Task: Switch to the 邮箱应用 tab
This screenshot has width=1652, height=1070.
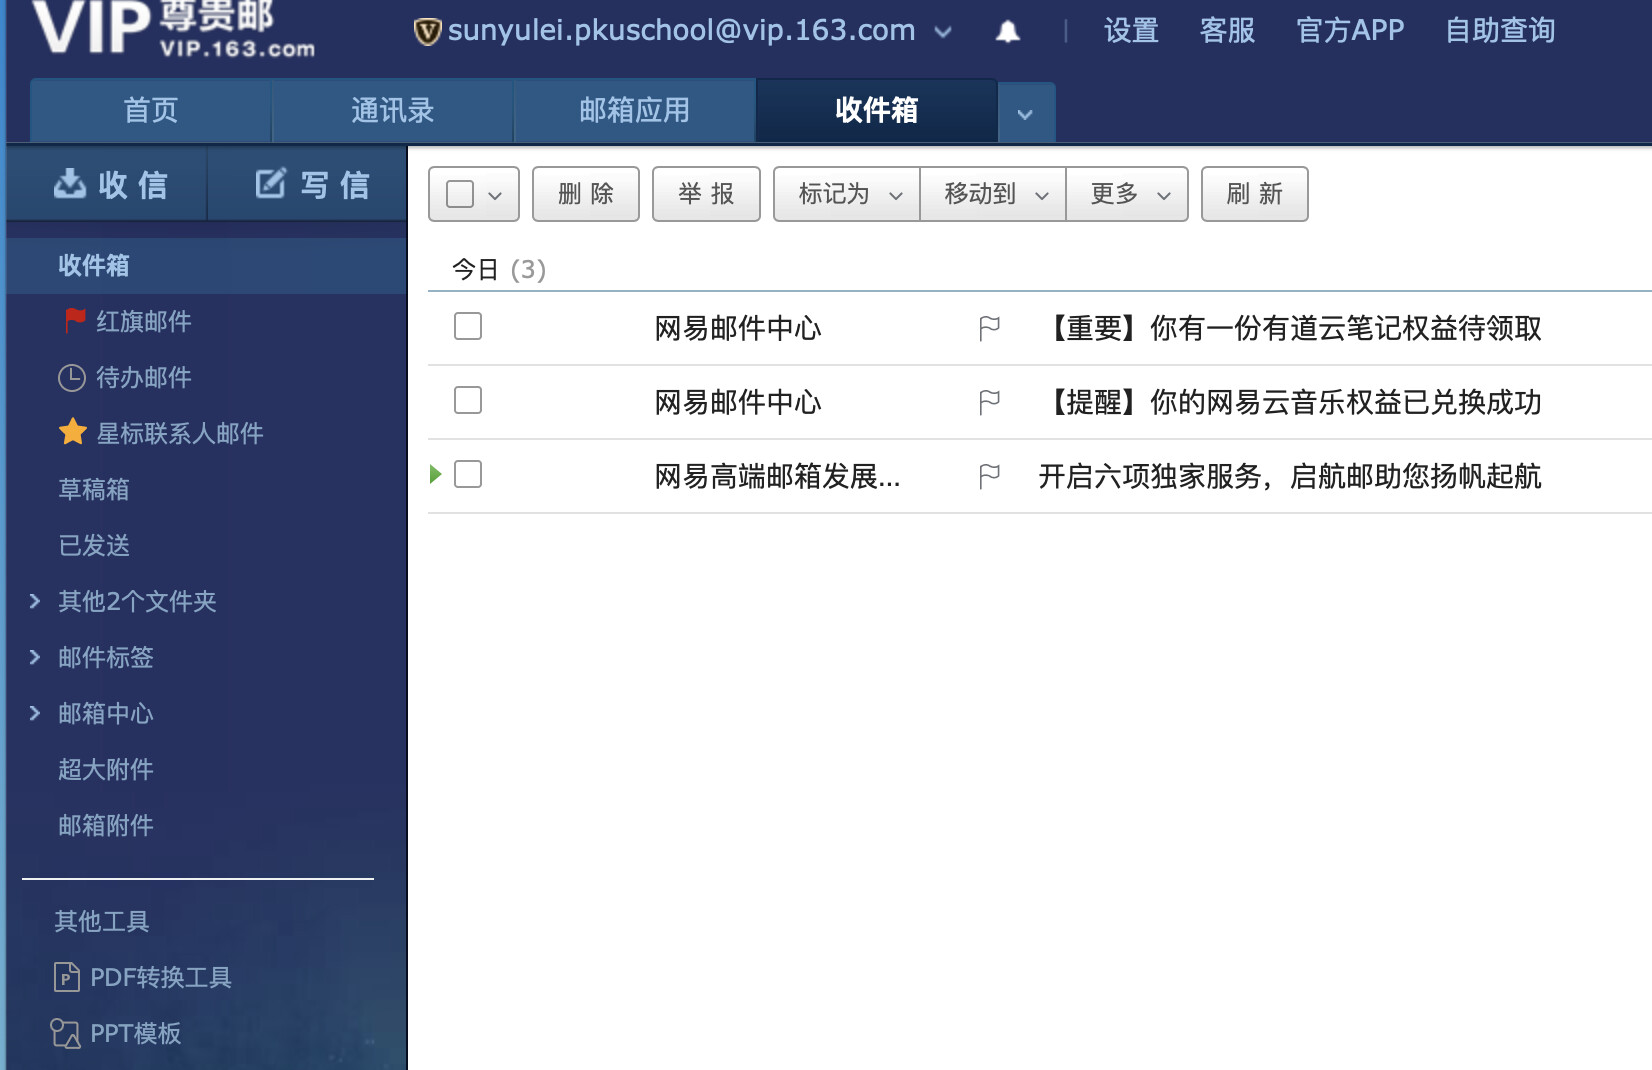Action: tap(634, 110)
